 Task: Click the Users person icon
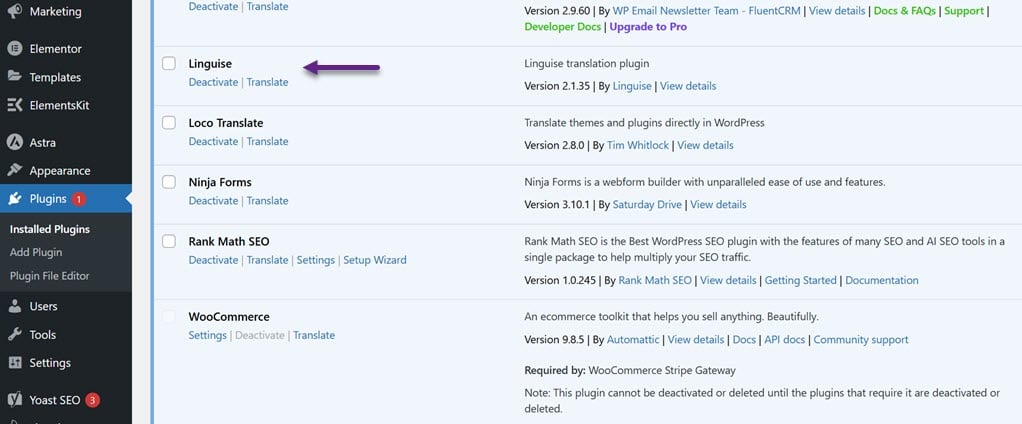pyautogui.click(x=14, y=306)
